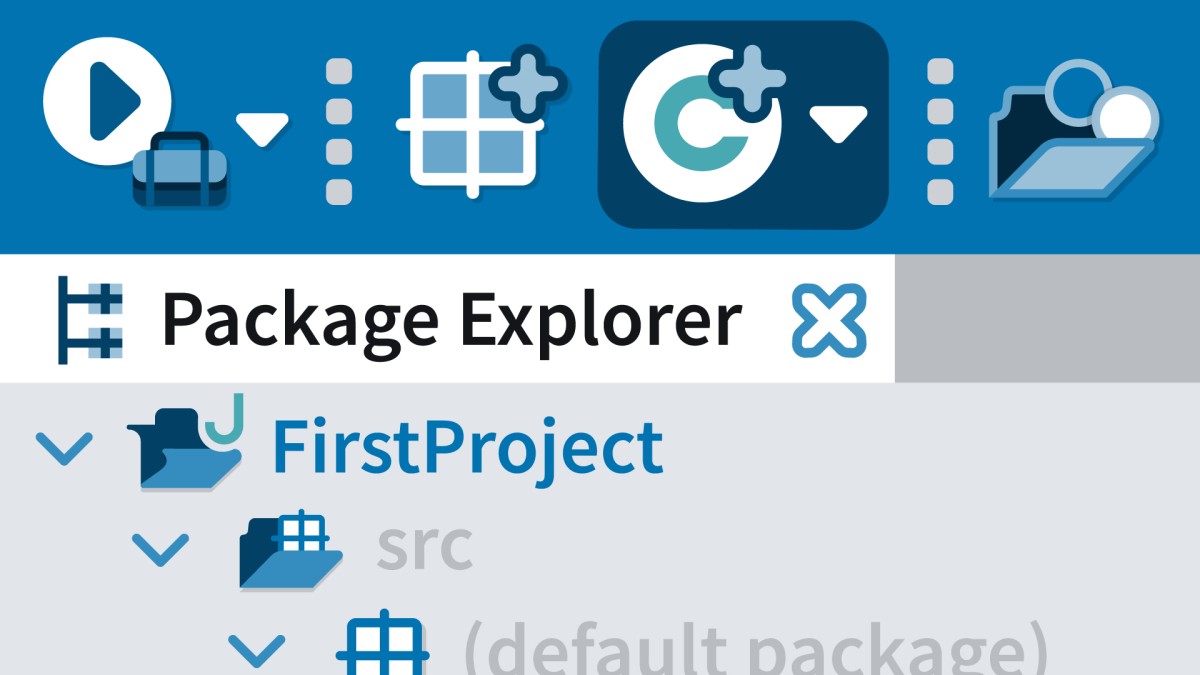Open the Run configurations dropdown arrow
Image resolution: width=1200 pixels, height=675 pixels.
[x=262, y=129]
